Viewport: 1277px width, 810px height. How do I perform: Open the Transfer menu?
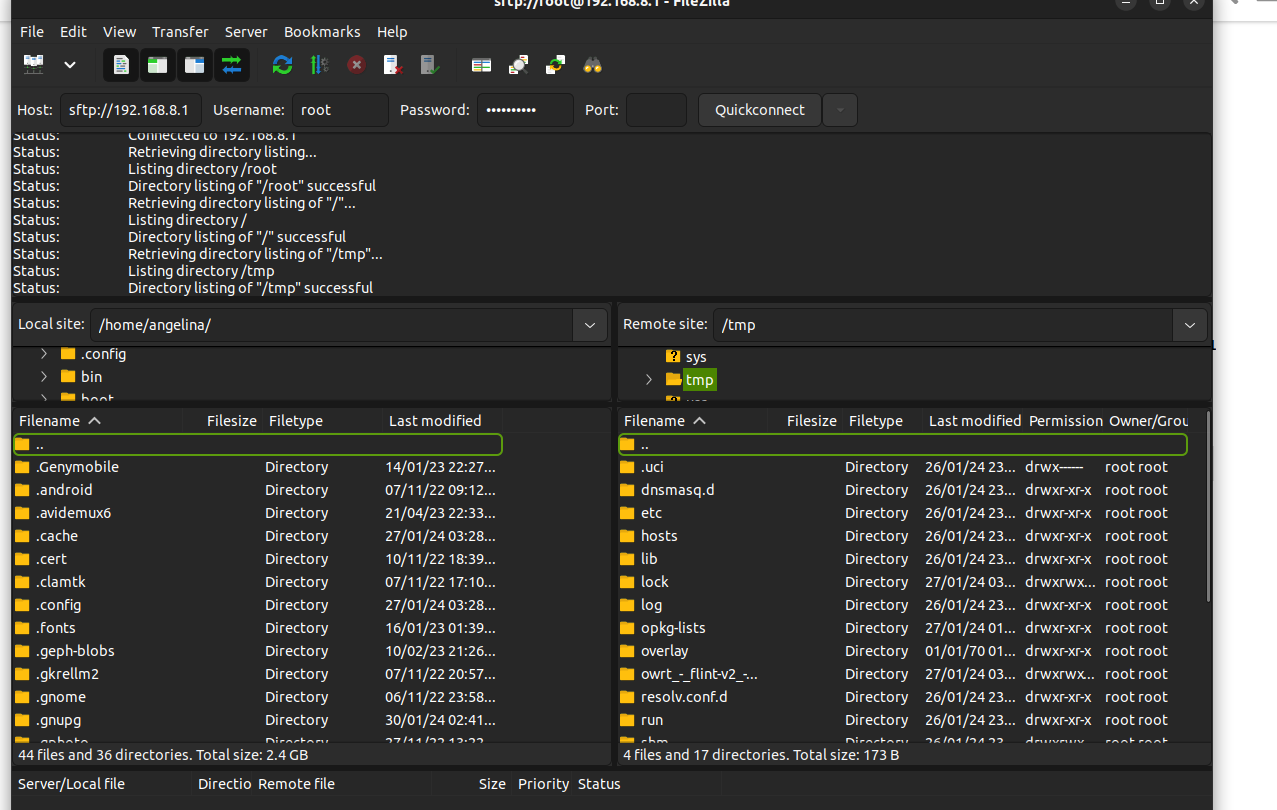[x=180, y=32]
